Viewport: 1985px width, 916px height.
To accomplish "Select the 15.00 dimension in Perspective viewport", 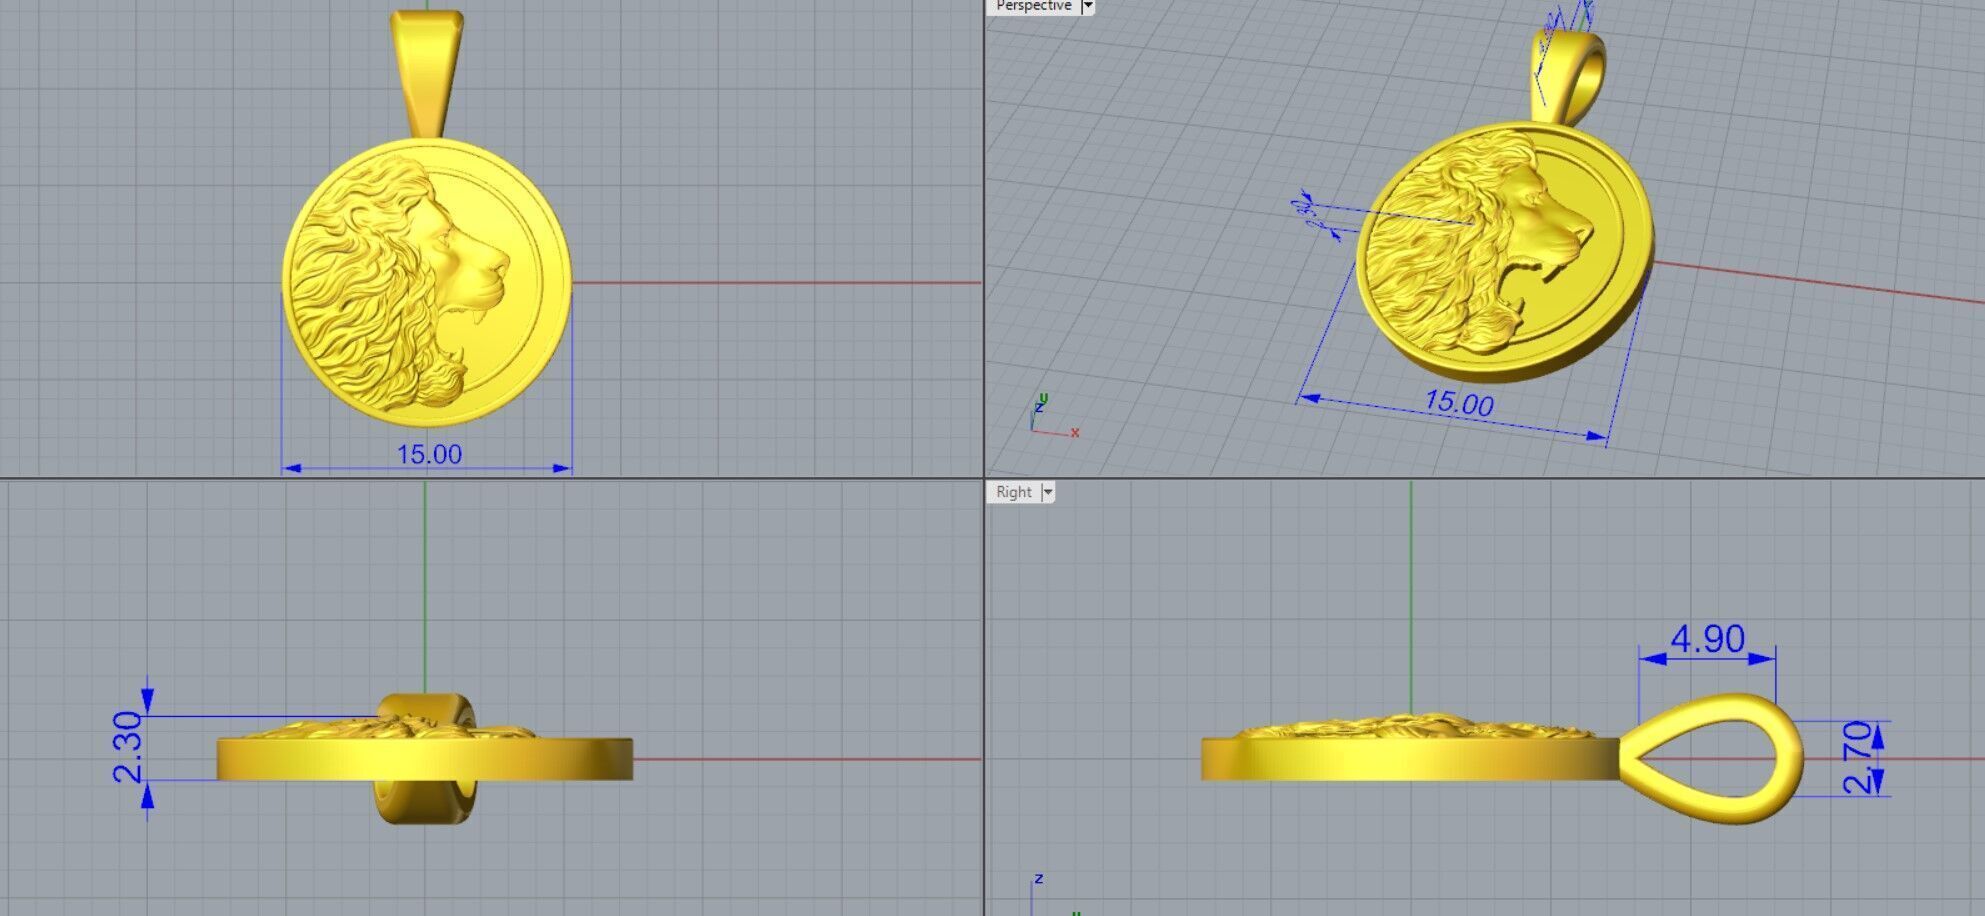I will pyautogui.click(x=1458, y=403).
